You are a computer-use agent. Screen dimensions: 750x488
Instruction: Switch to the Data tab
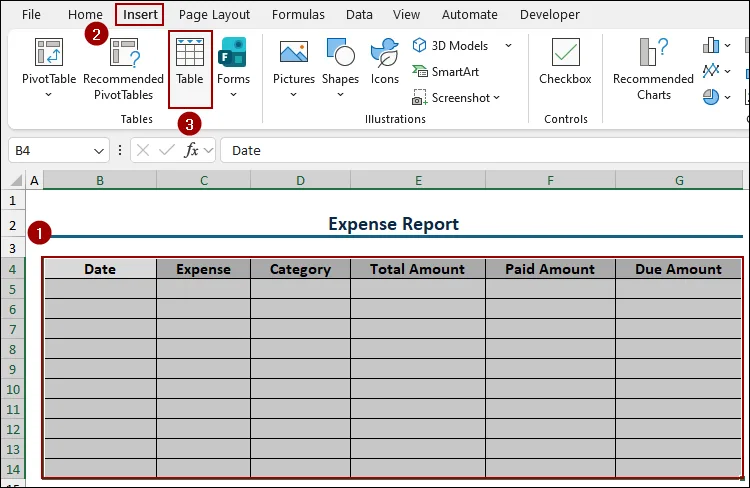359,14
